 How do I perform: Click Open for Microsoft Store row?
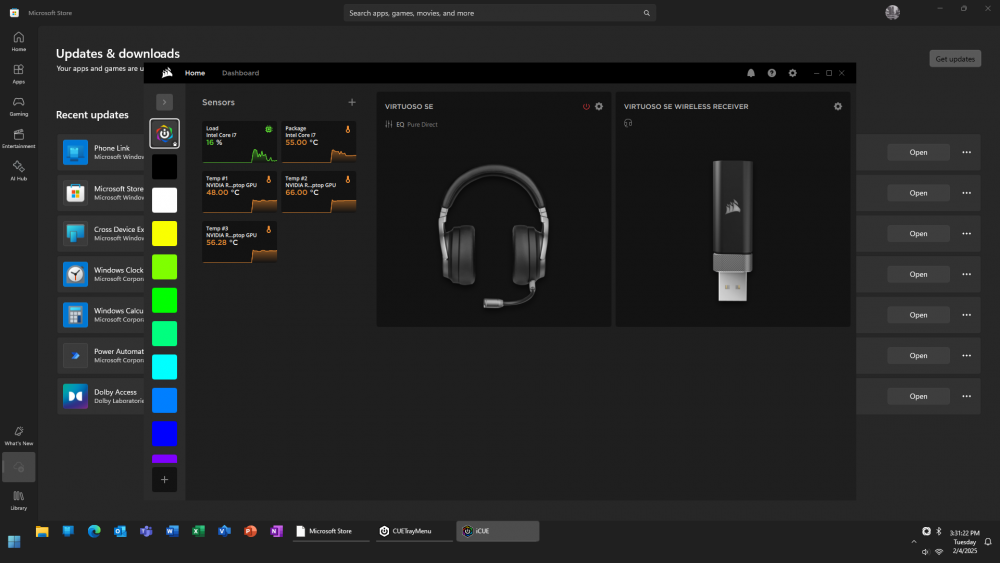(x=918, y=193)
